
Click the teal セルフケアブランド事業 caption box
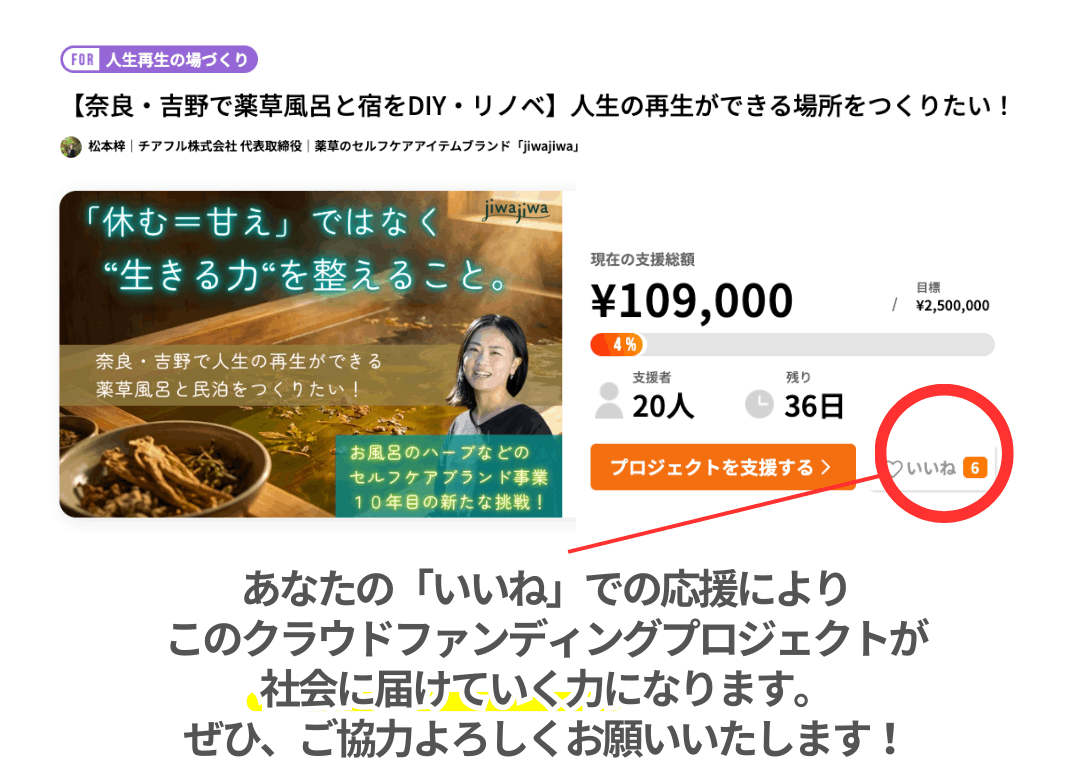[x=448, y=476]
